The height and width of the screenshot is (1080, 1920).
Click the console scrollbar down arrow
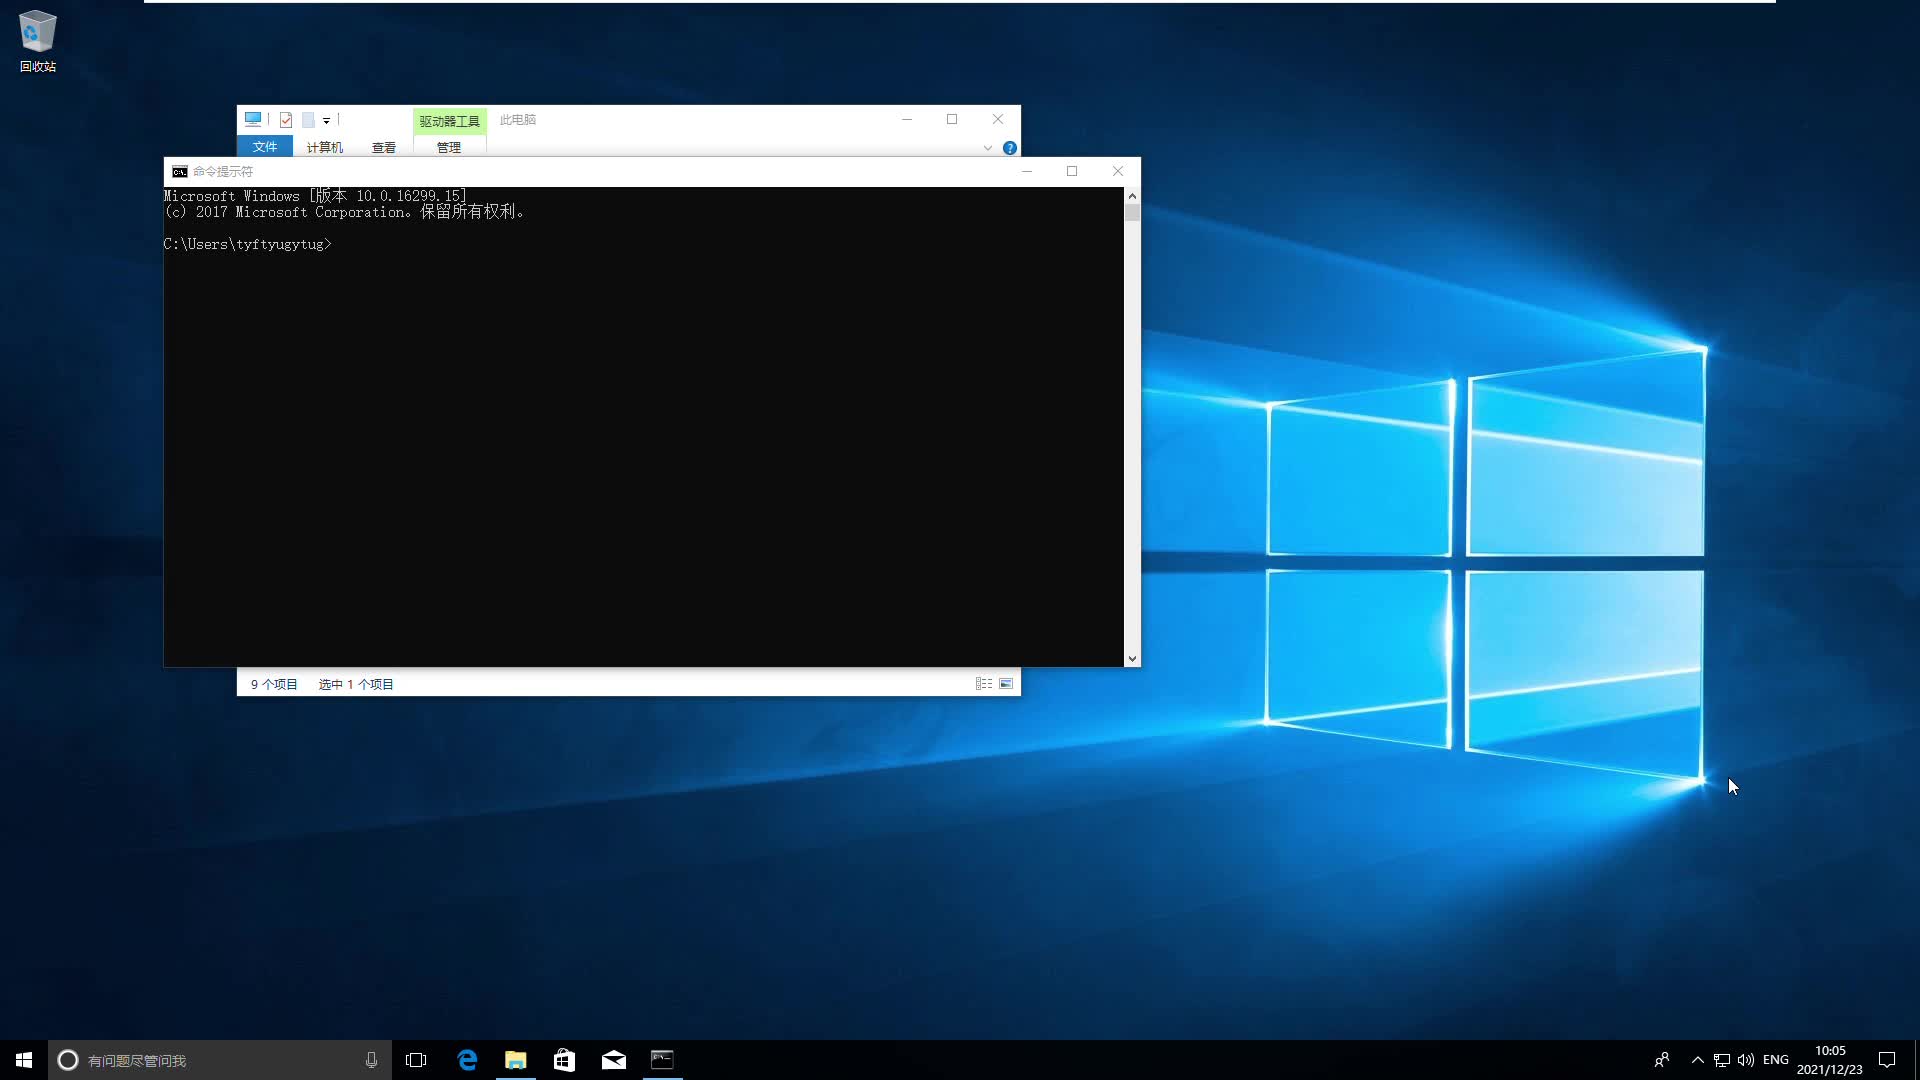[1132, 658]
